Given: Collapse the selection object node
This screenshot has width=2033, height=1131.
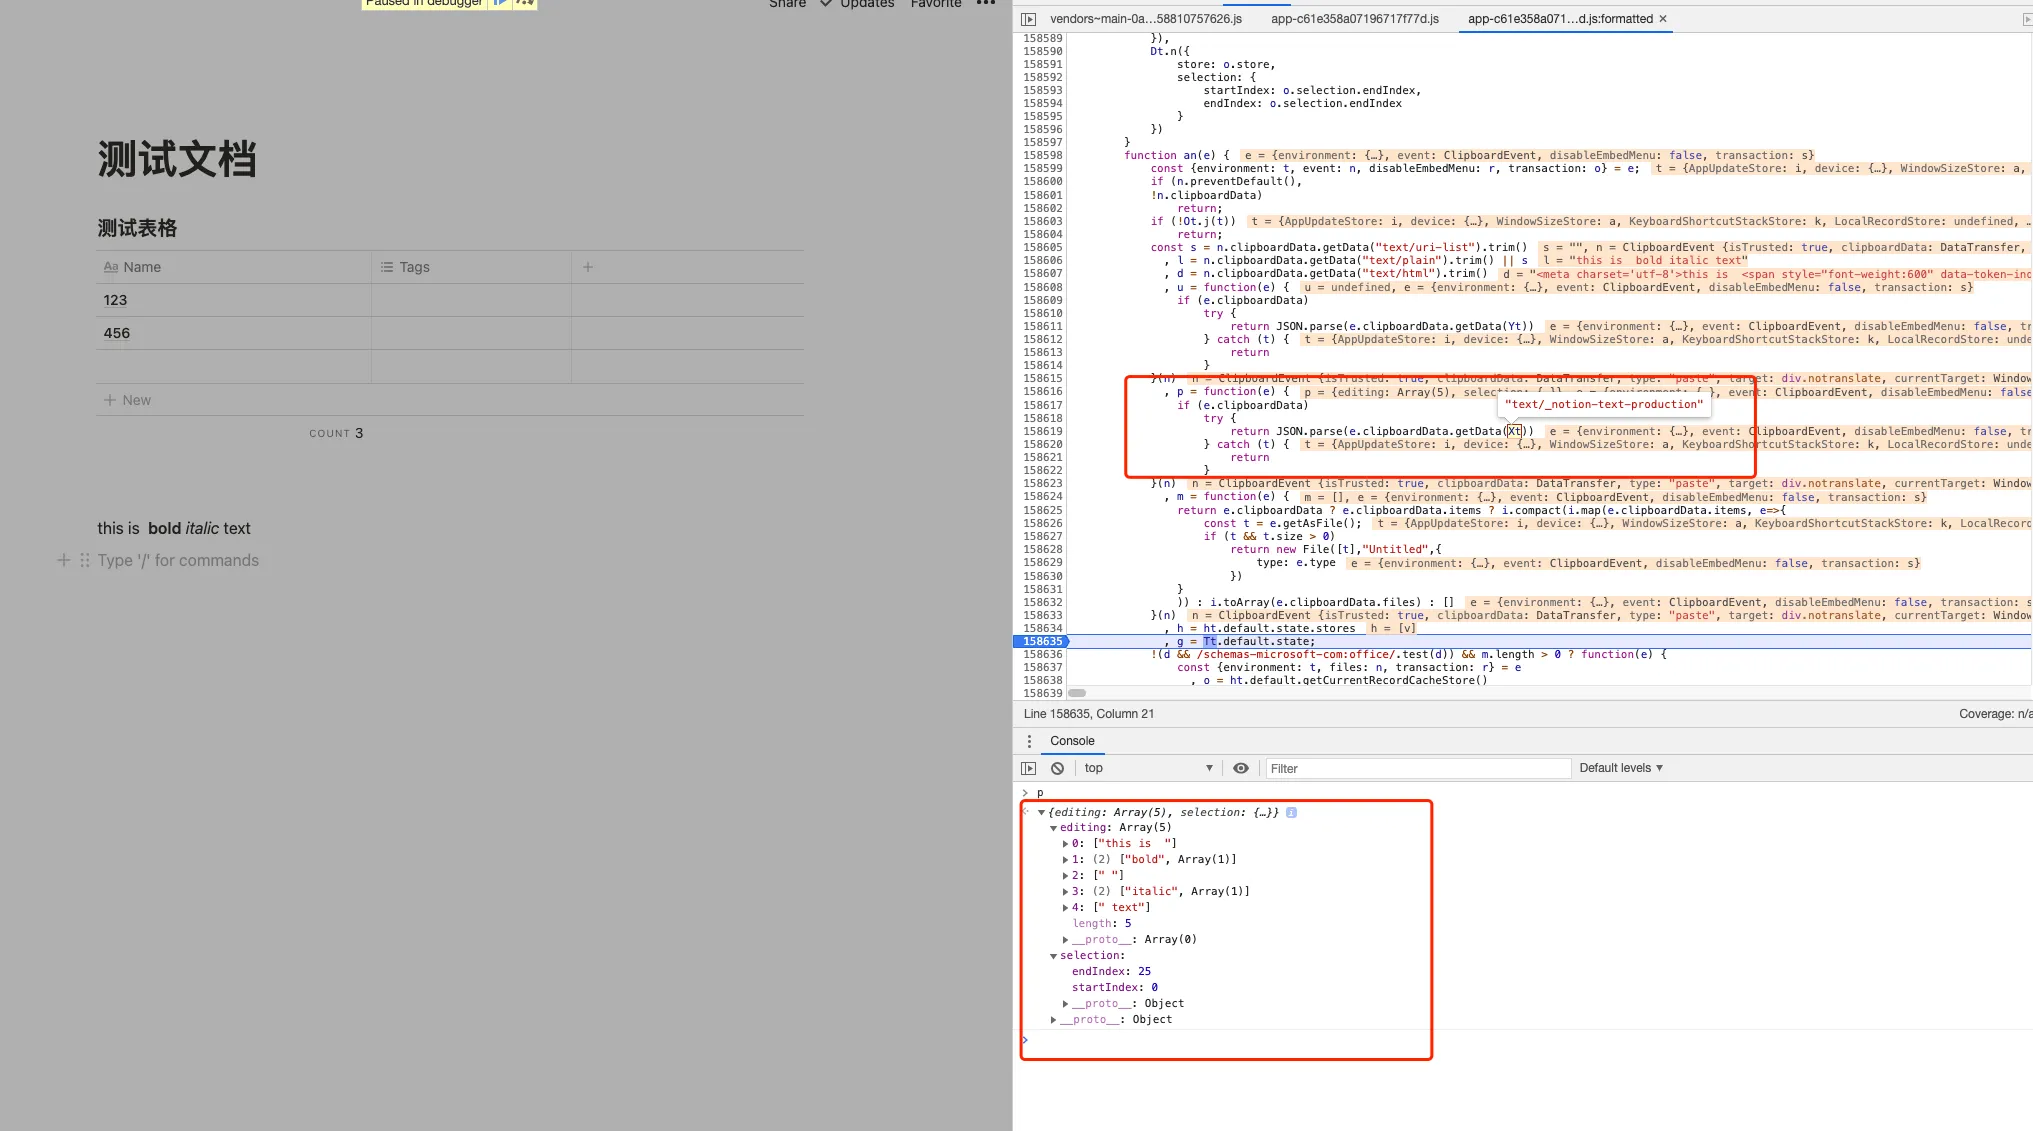Looking at the screenshot, I should (1053, 956).
